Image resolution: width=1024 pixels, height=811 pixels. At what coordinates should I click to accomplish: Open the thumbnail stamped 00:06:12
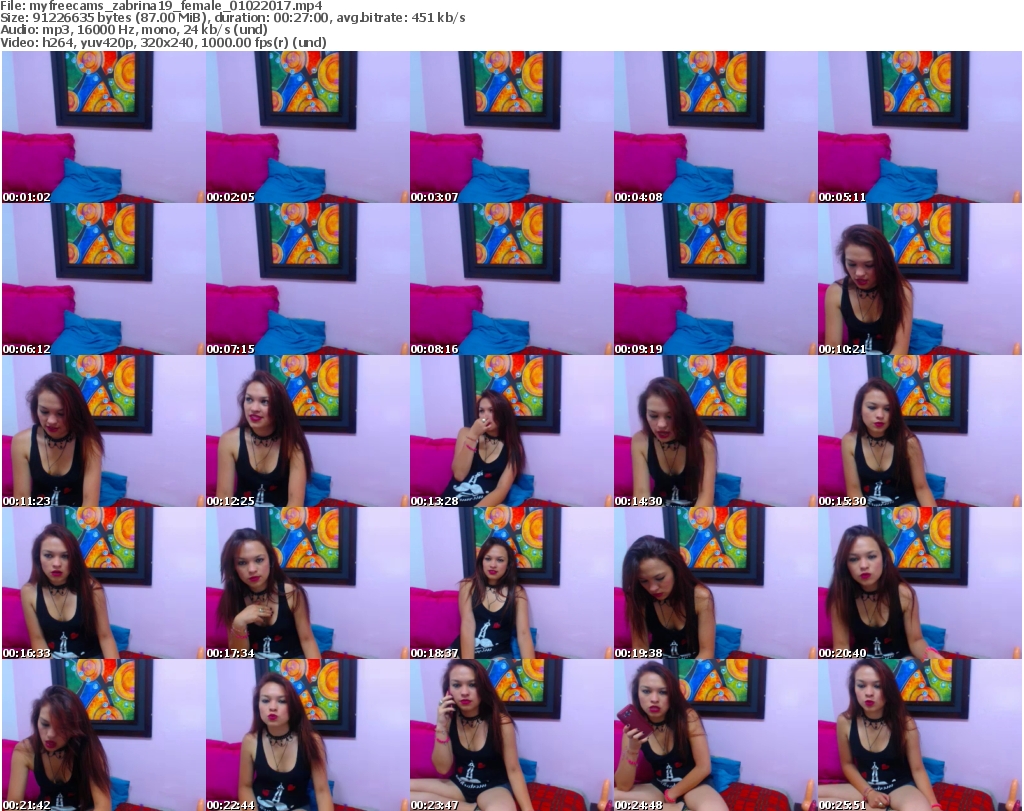click(104, 279)
